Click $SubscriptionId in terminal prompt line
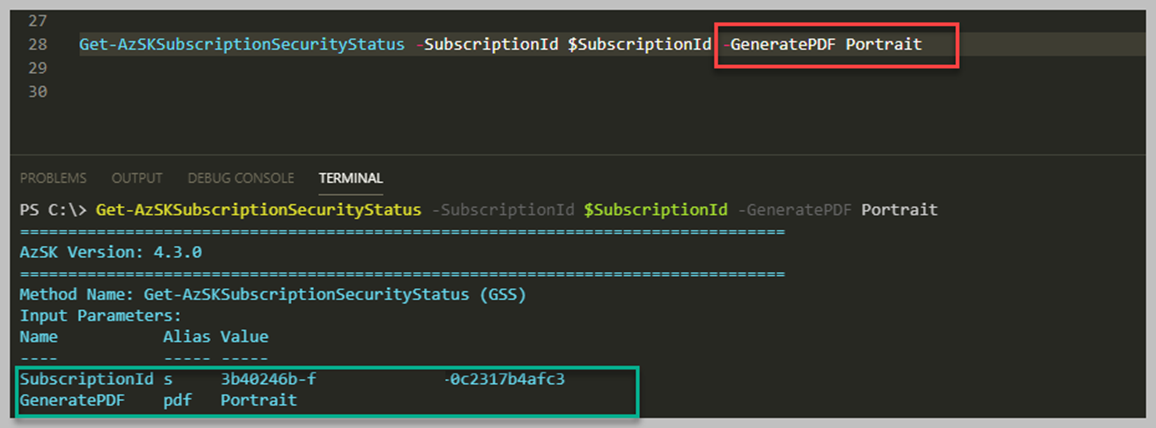 click(656, 210)
